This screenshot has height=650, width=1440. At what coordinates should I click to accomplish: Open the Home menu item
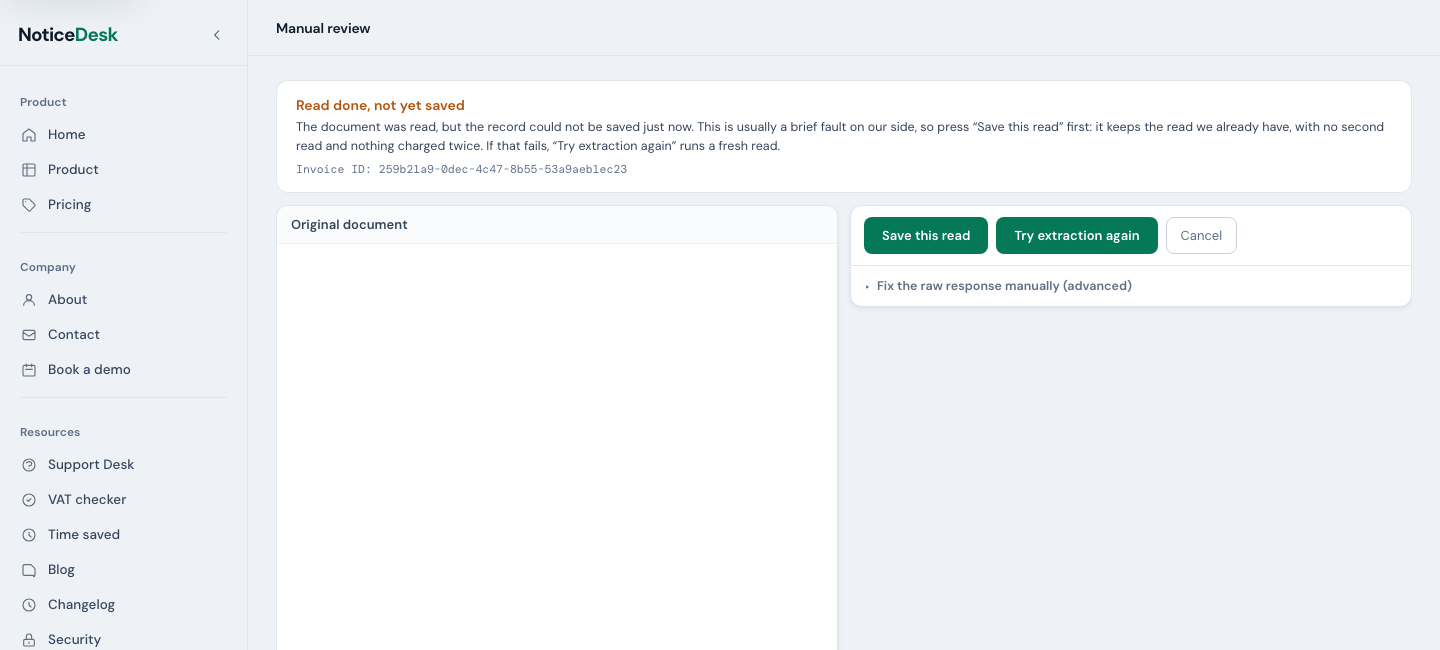tap(124, 135)
